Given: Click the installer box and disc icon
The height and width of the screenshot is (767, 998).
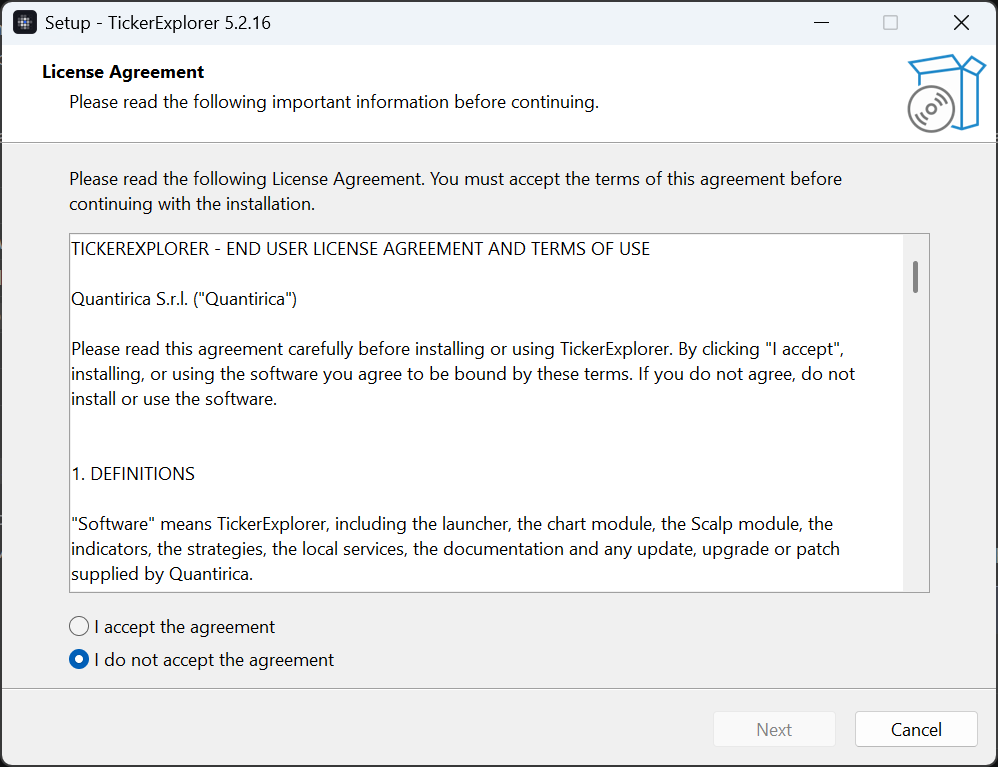Looking at the screenshot, I should coord(946,94).
